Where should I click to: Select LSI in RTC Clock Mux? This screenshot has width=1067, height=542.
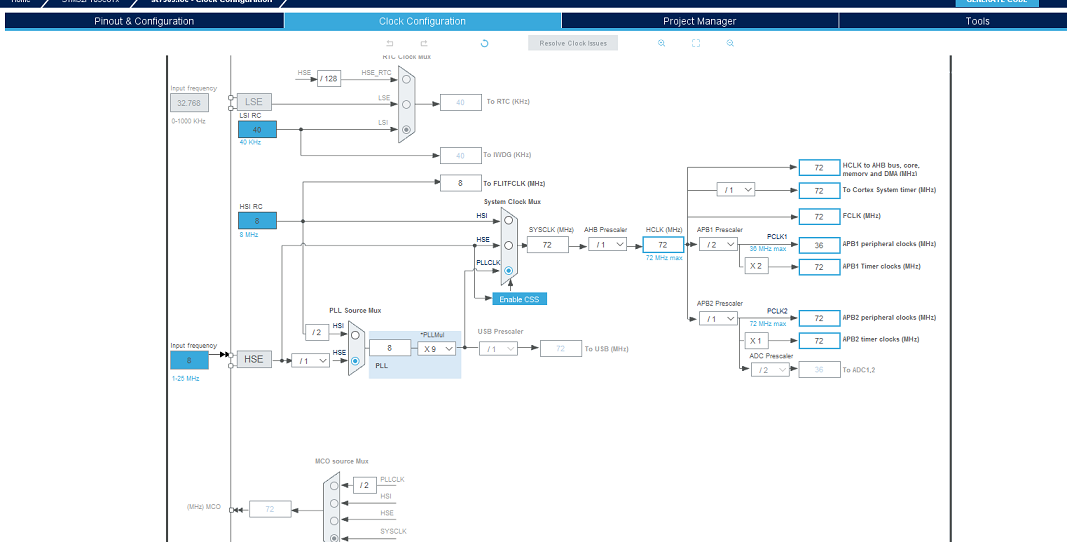tap(406, 129)
